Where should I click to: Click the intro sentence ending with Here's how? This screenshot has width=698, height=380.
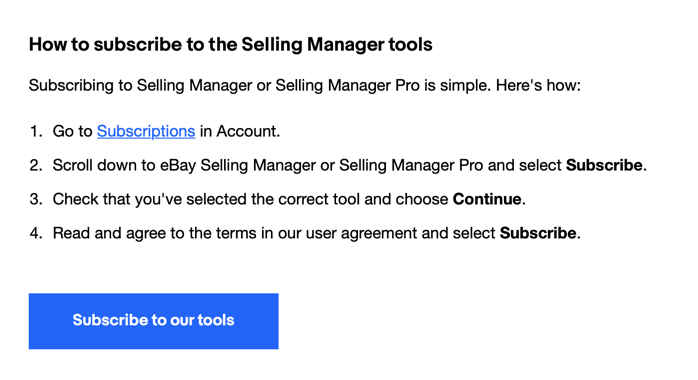click(305, 85)
